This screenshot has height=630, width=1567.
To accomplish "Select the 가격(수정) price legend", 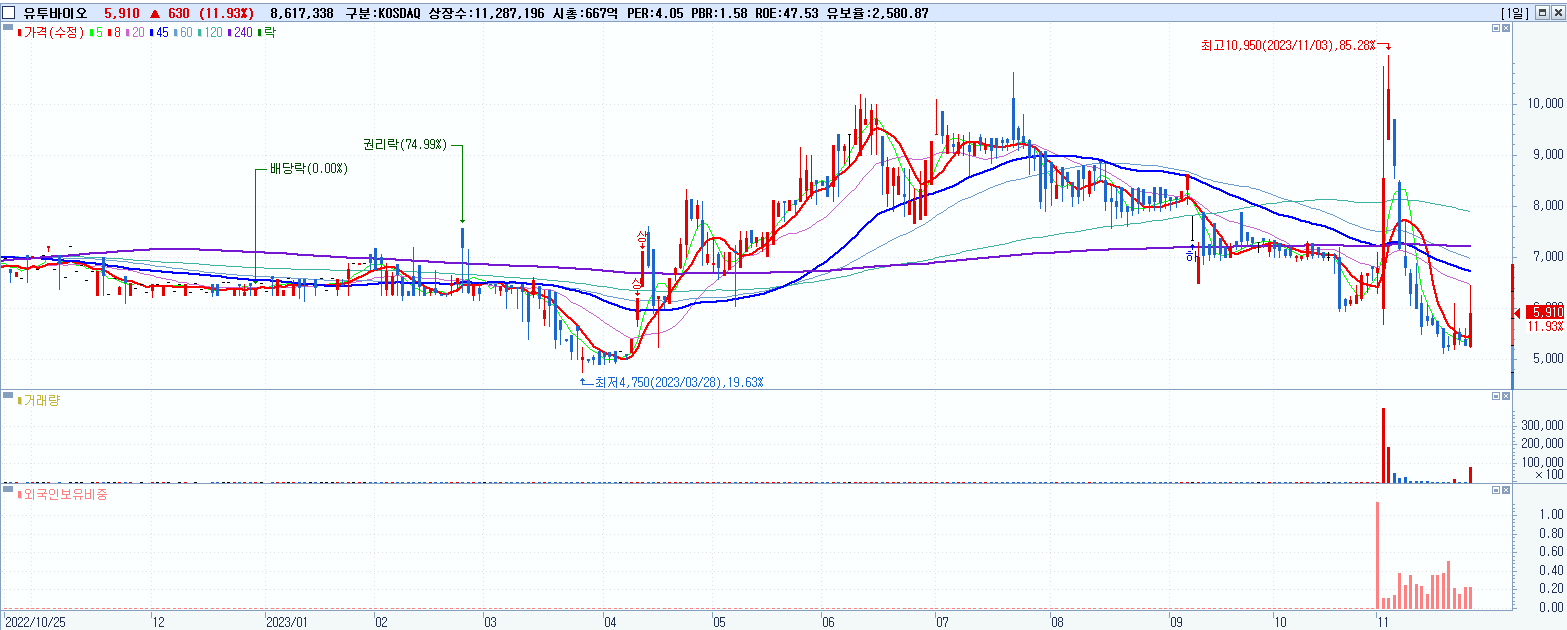I will (49, 33).
